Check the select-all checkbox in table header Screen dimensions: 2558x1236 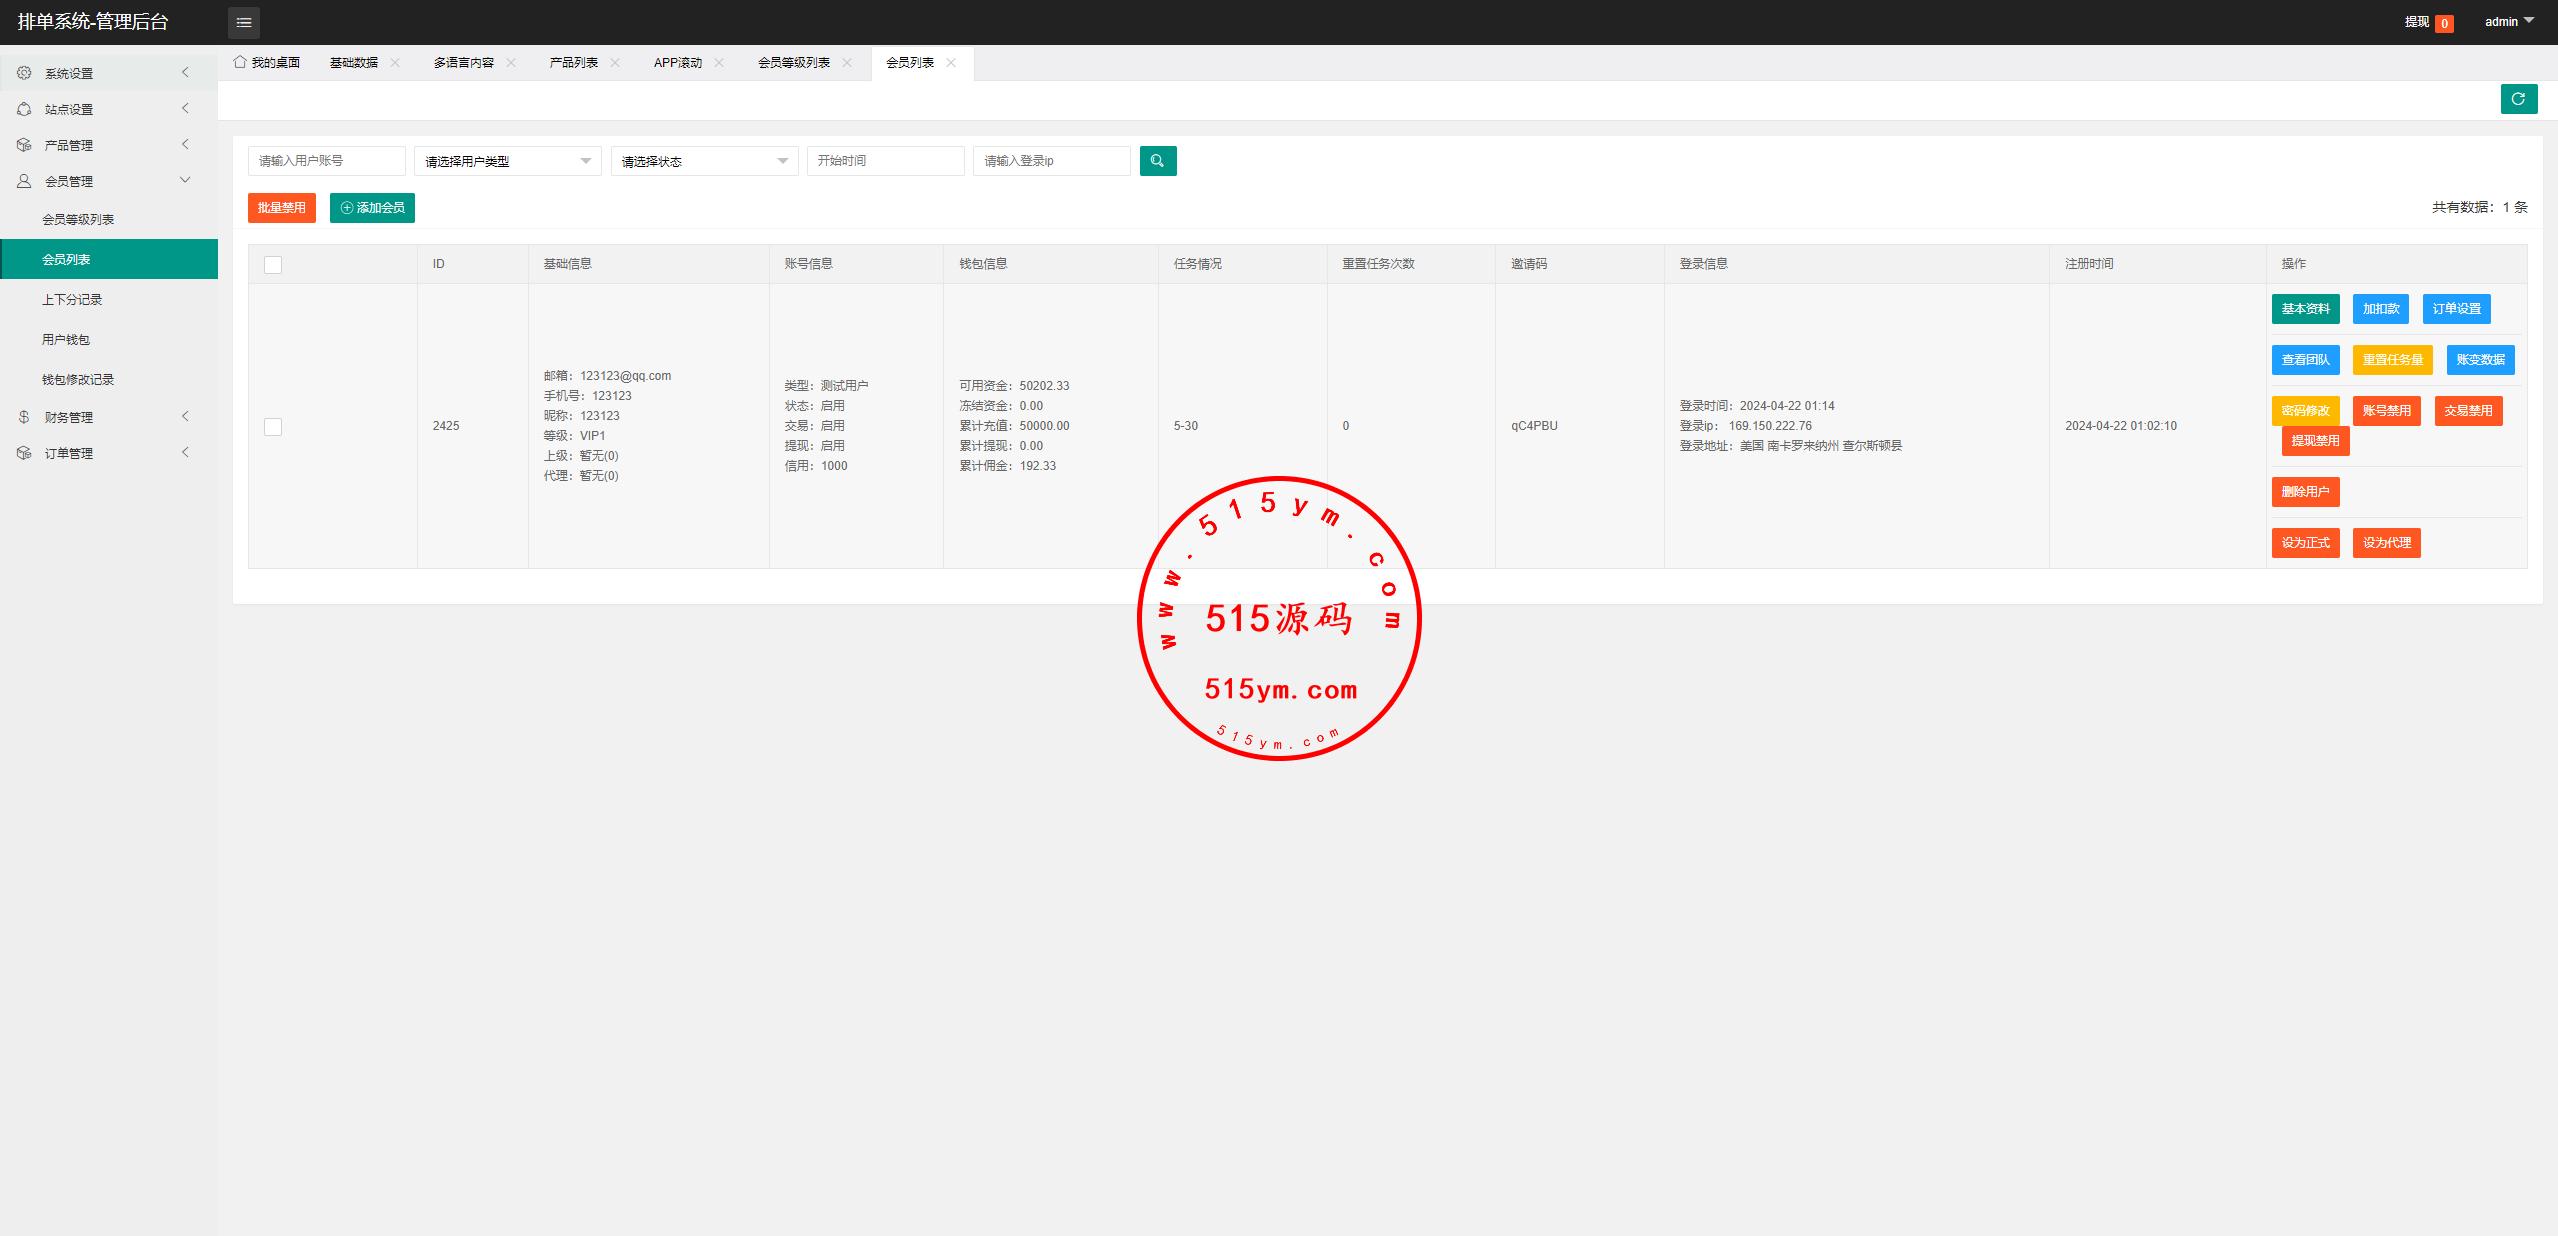pos(273,265)
